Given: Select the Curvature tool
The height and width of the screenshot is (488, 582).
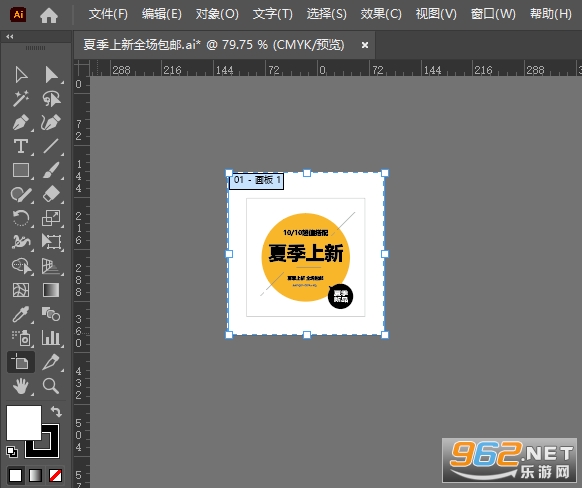Looking at the screenshot, I should point(51,122).
